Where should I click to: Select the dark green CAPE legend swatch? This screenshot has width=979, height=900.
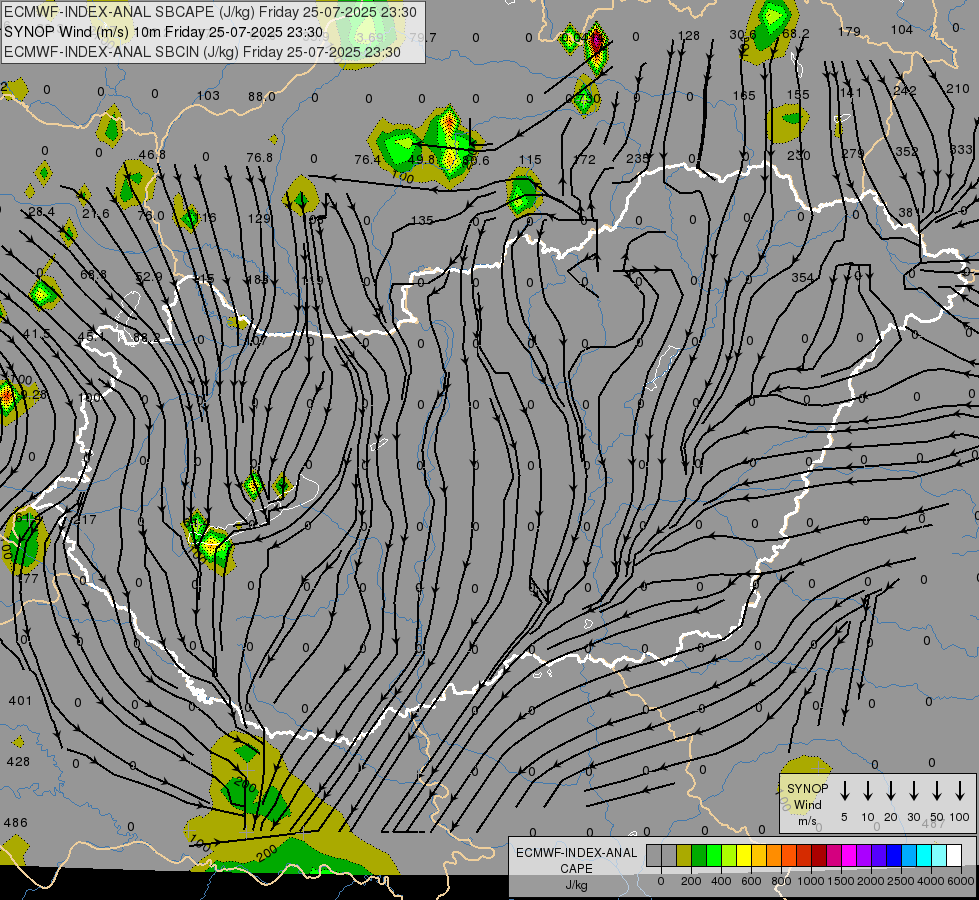click(x=699, y=856)
